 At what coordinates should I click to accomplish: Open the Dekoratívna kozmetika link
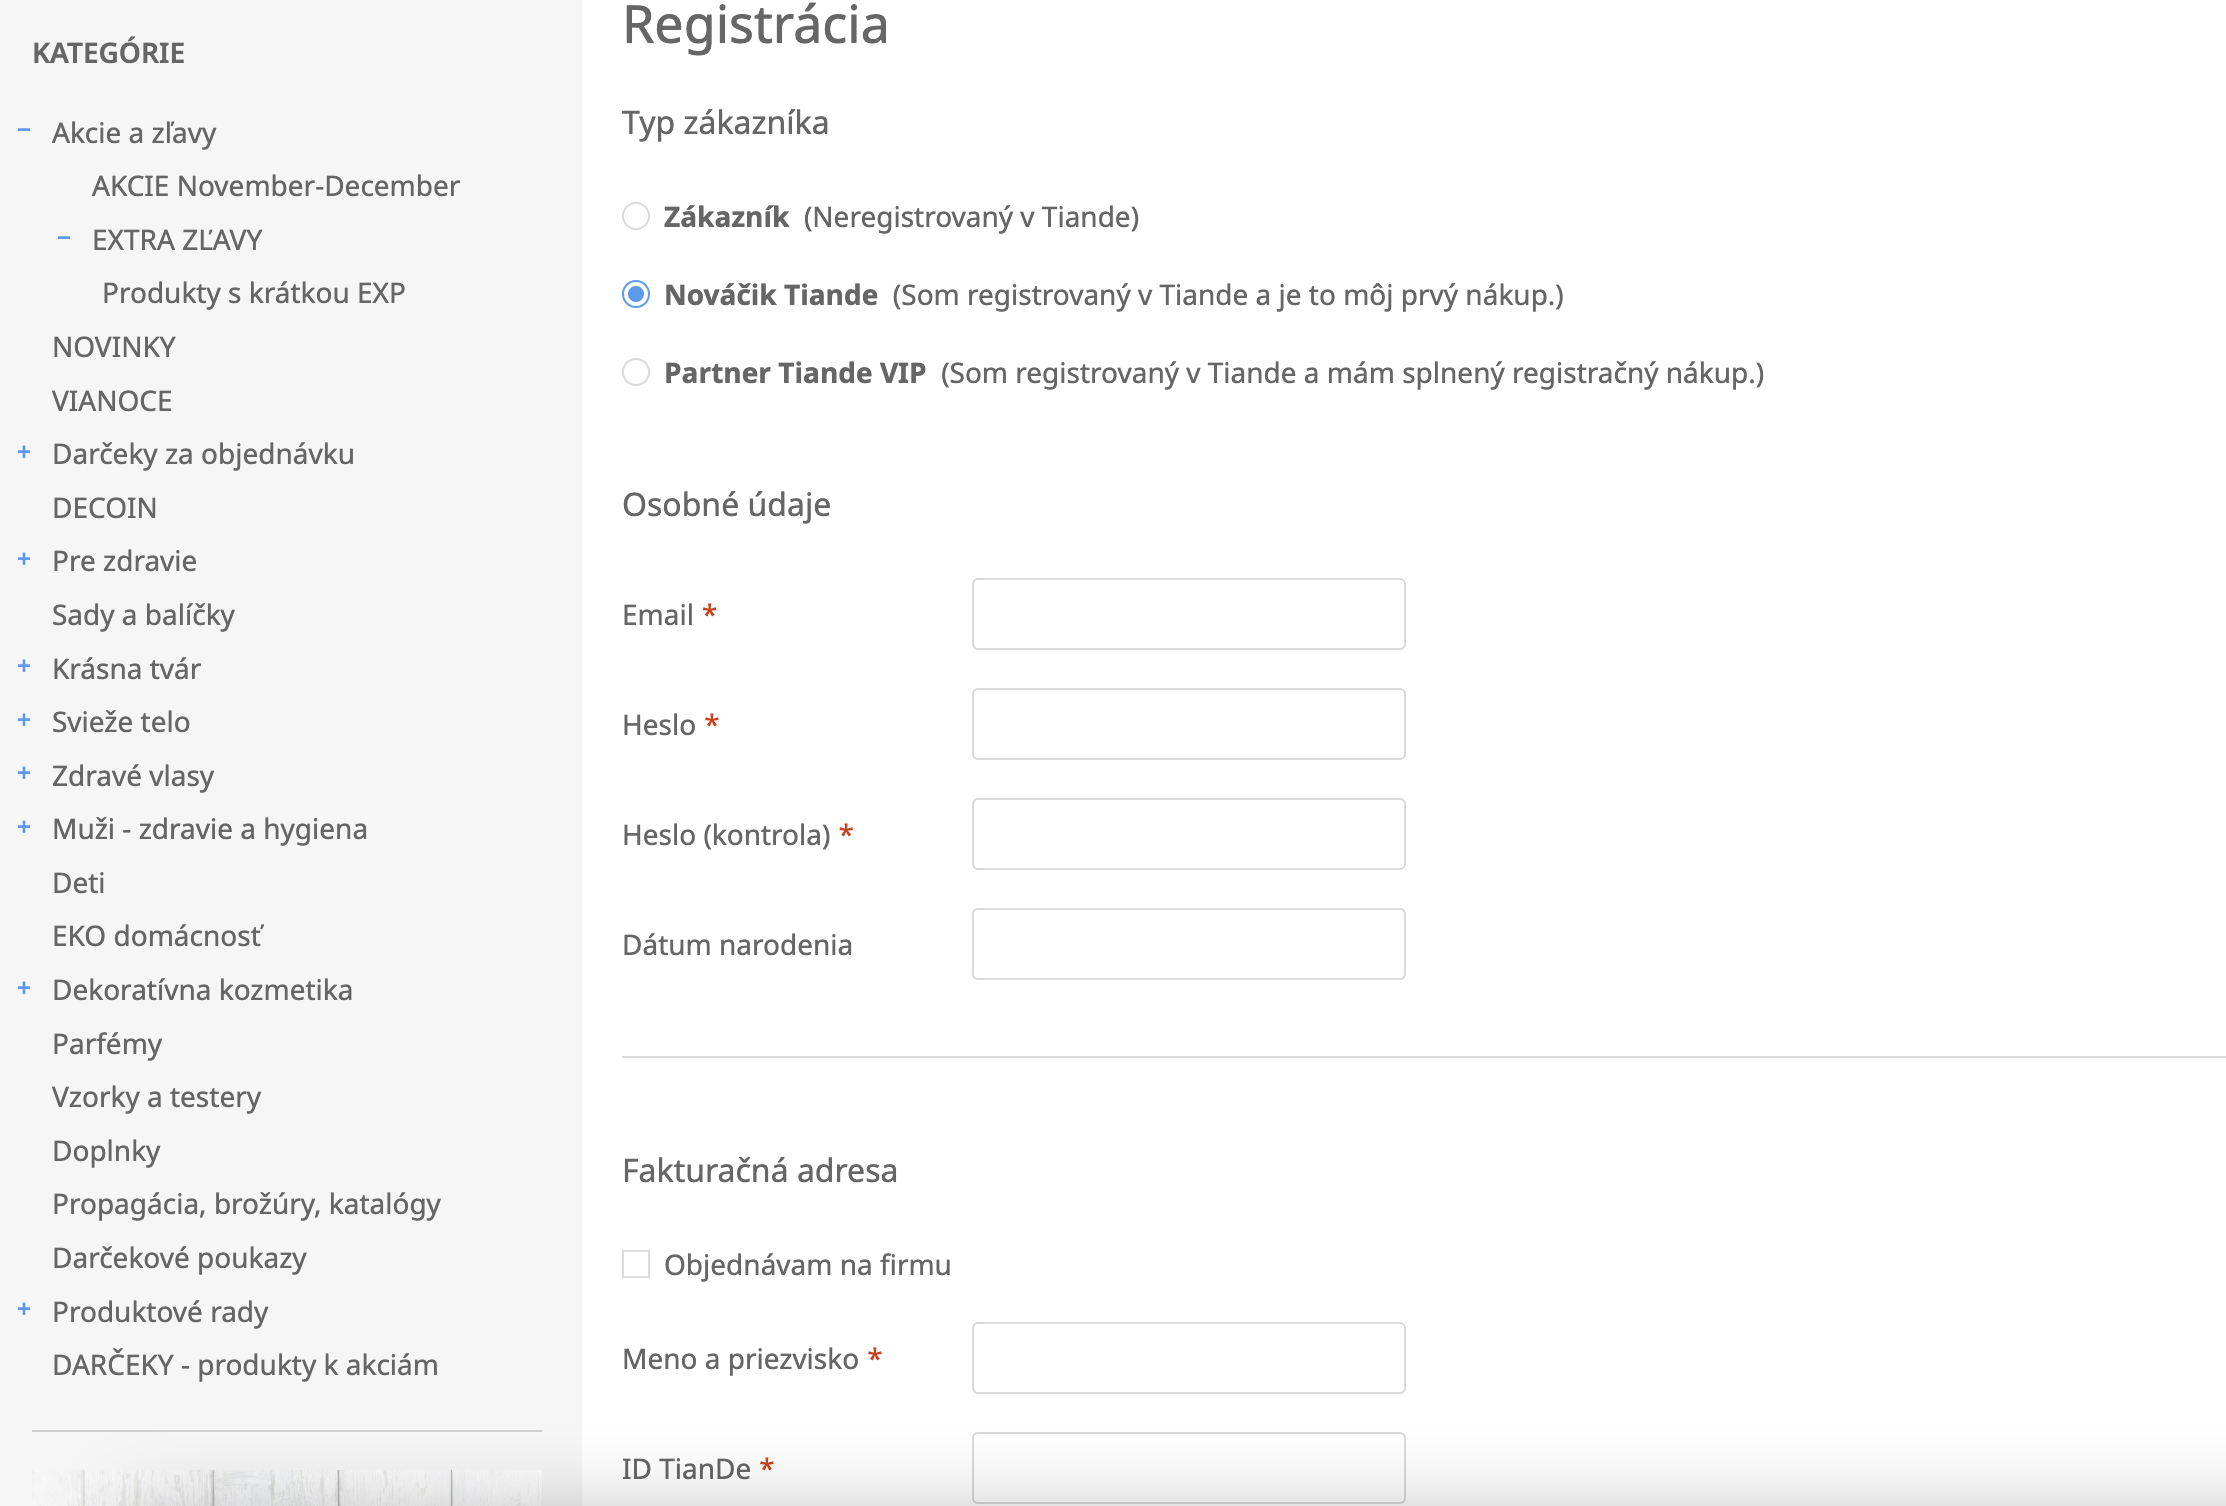[202, 990]
